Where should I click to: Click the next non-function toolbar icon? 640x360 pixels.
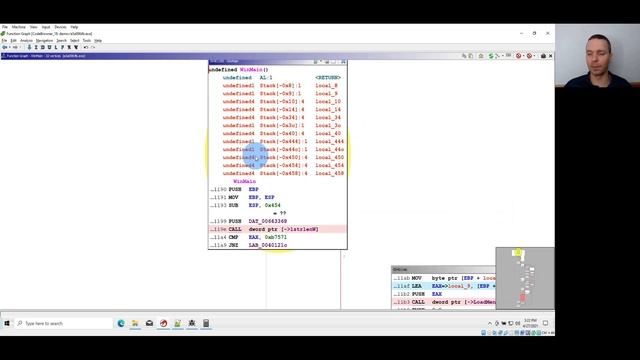point(69,47)
